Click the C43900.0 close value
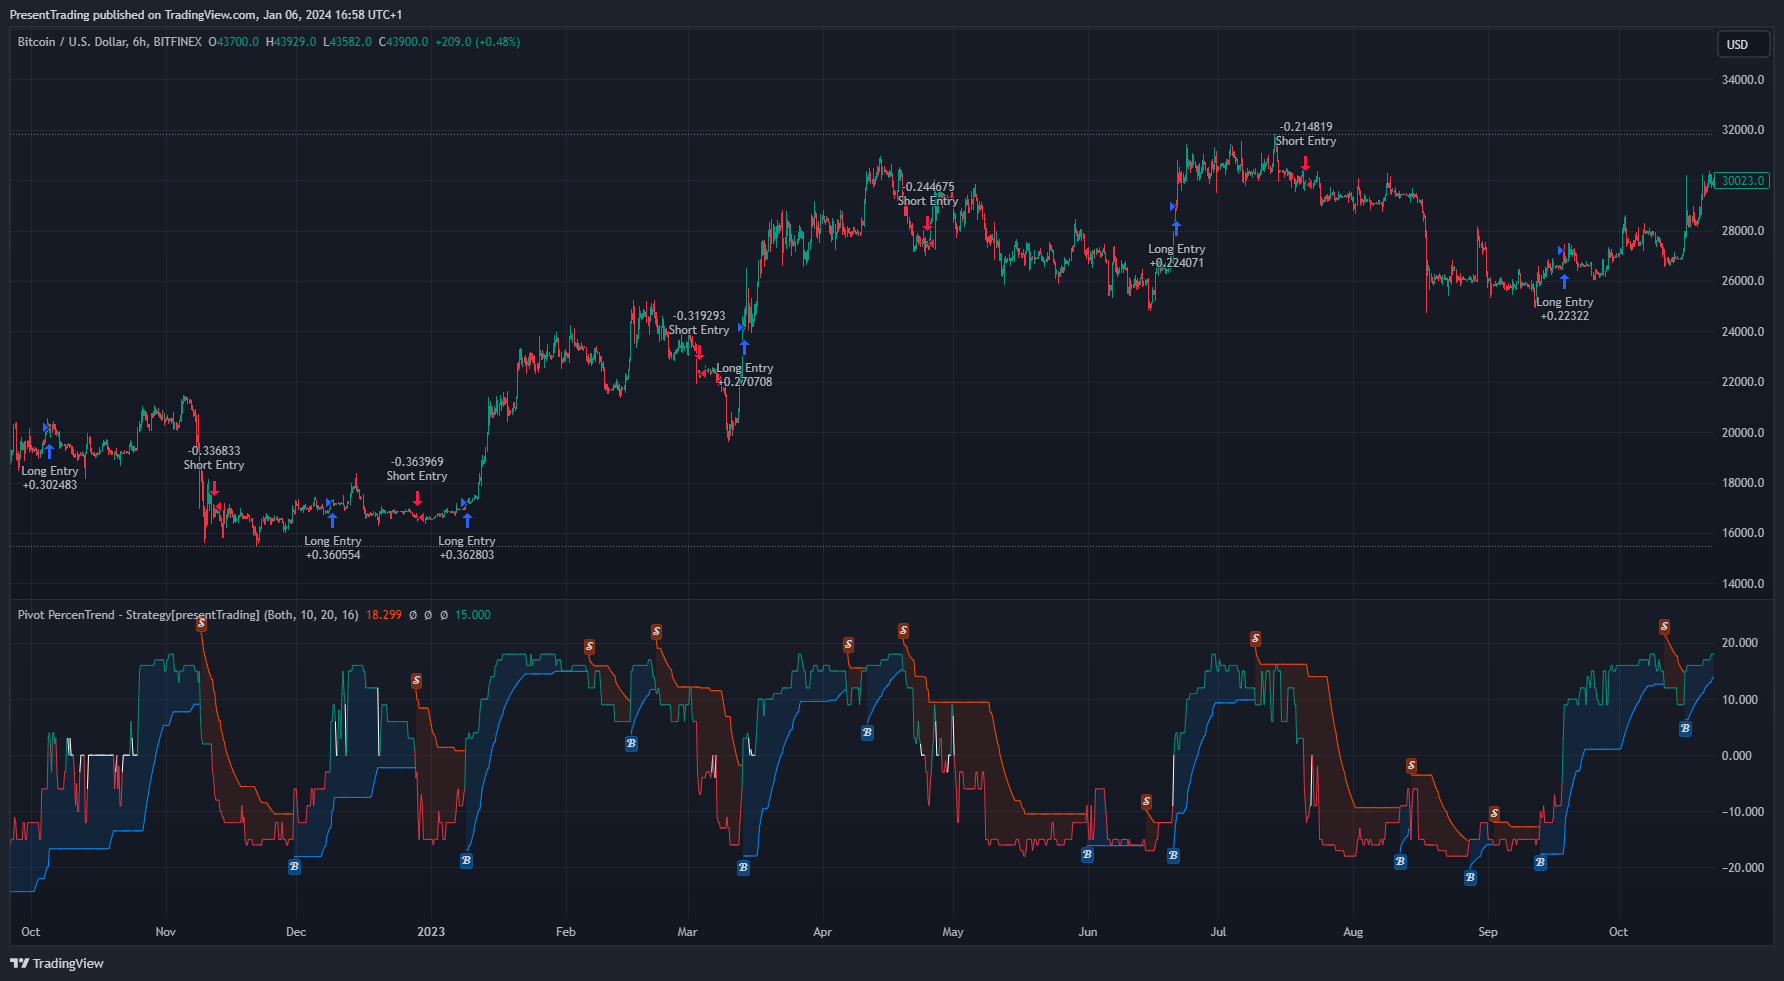 click(x=403, y=42)
